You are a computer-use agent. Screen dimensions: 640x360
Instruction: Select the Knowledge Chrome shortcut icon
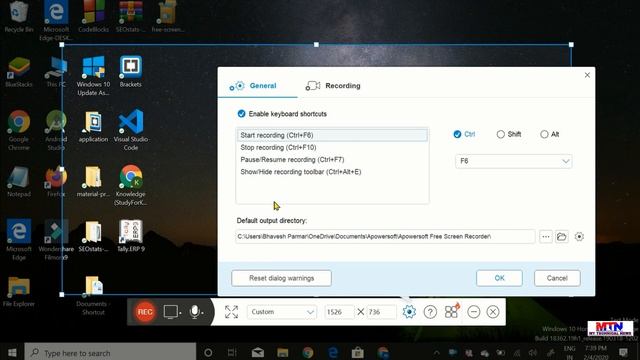click(x=131, y=185)
